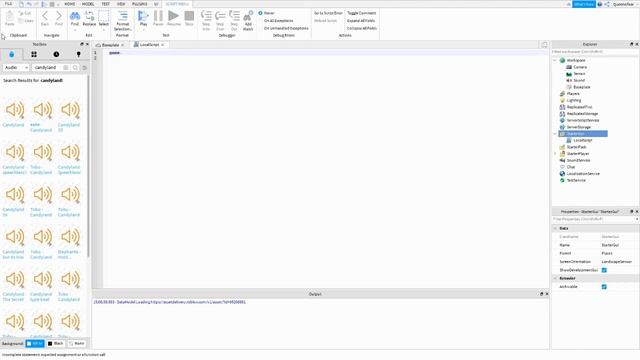Click the Paste clipboard icon

pos(9,18)
